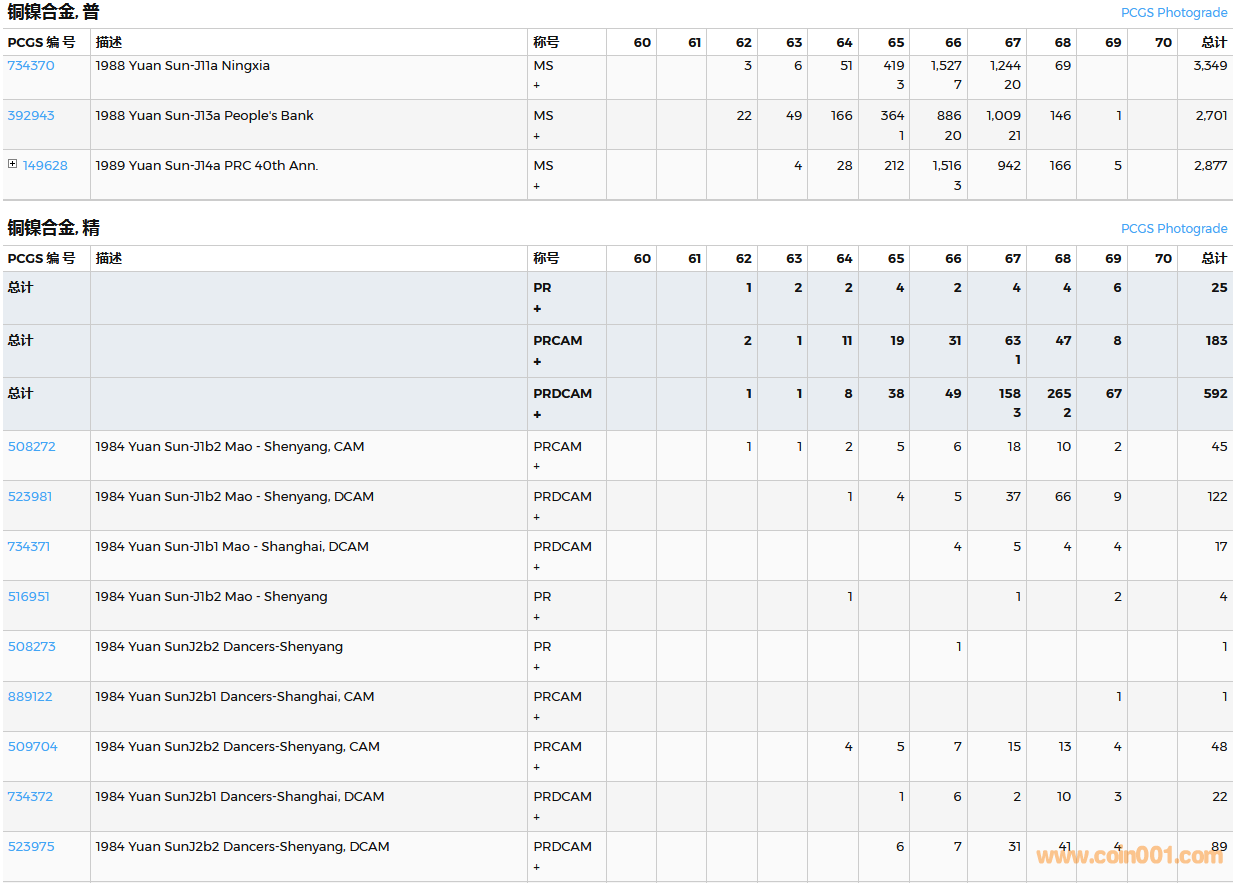Open coin entry 392943
Image resolution: width=1236 pixels, height=883 pixels.
(x=31, y=116)
